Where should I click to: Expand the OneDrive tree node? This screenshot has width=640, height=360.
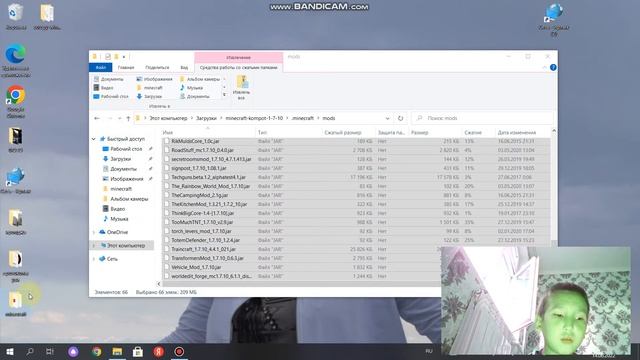(93, 232)
